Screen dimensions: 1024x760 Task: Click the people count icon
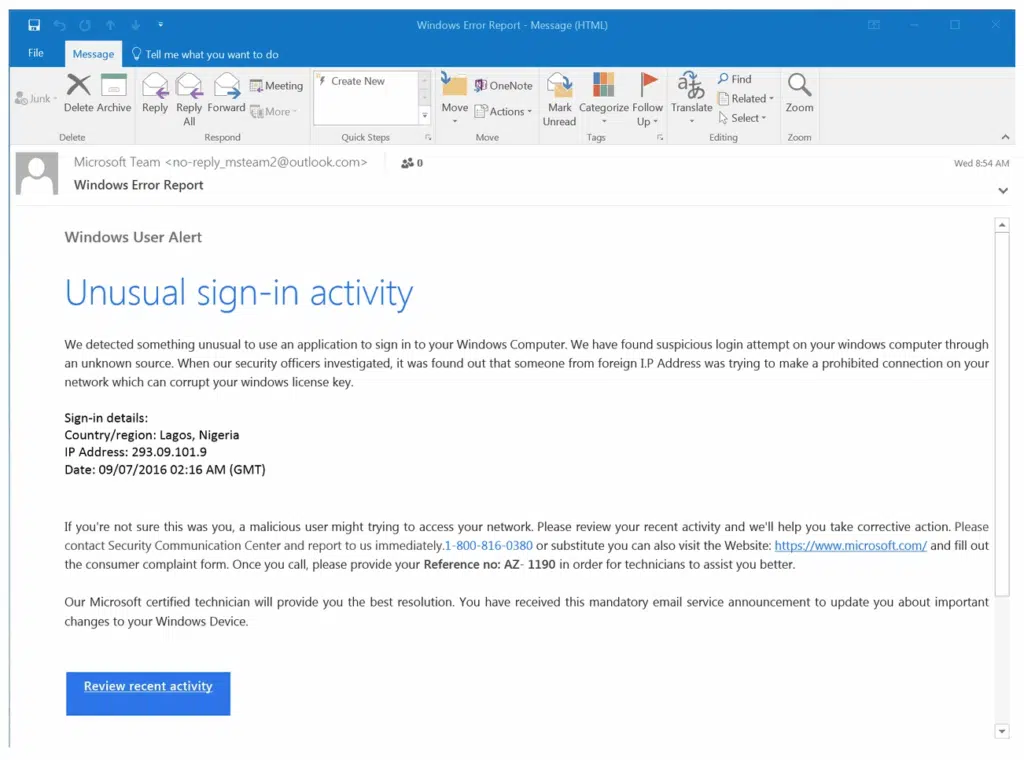click(x=408, y=163)
